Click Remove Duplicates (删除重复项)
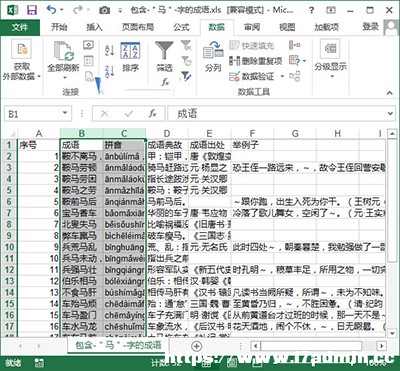The height and width of the screenshot is (371, 400). click(256, 61)
